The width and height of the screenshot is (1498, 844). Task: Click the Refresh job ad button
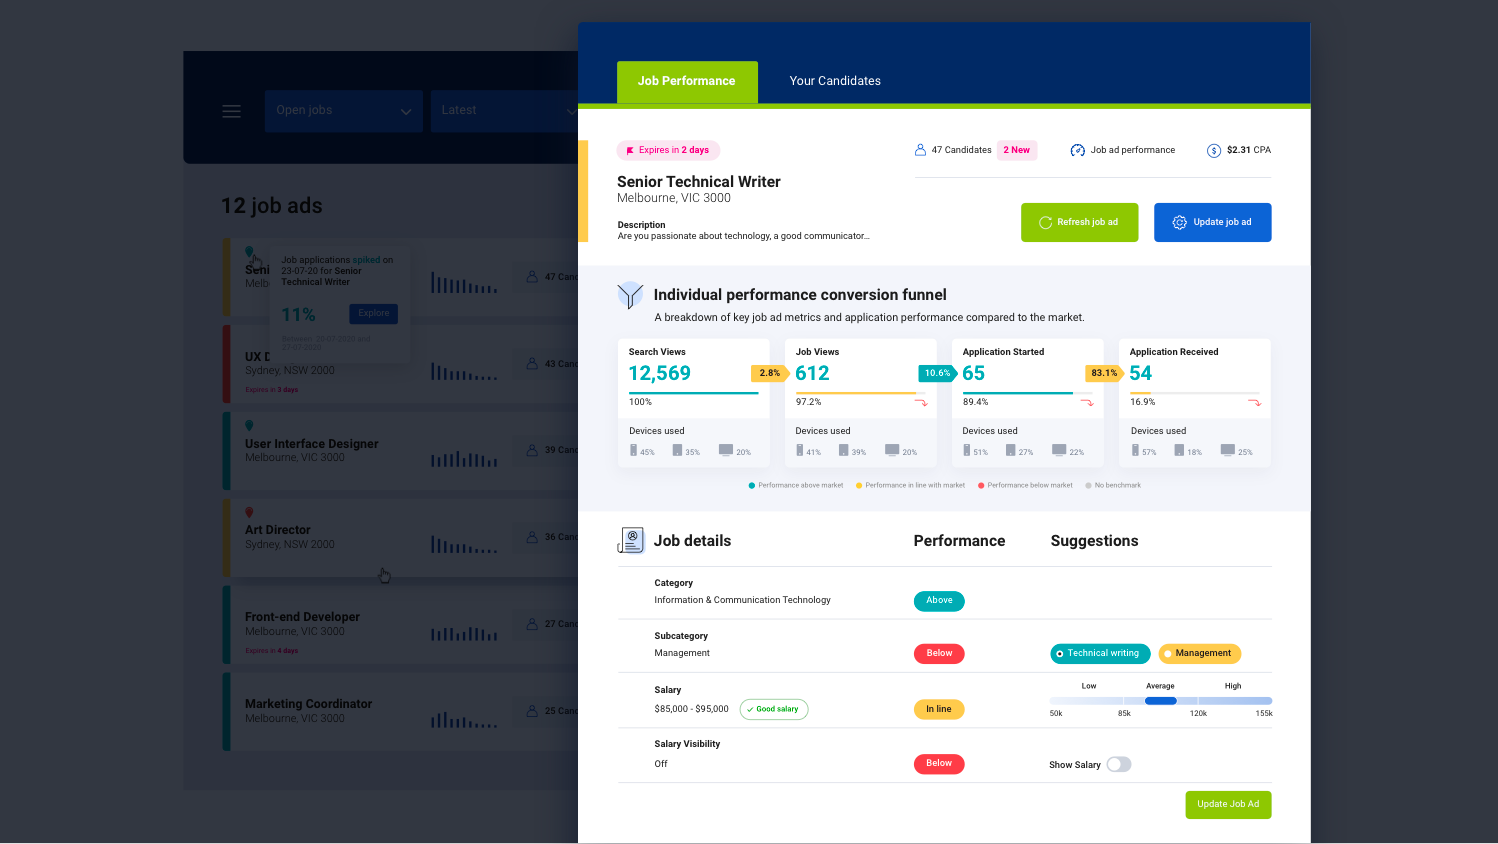pos(1079,222)
